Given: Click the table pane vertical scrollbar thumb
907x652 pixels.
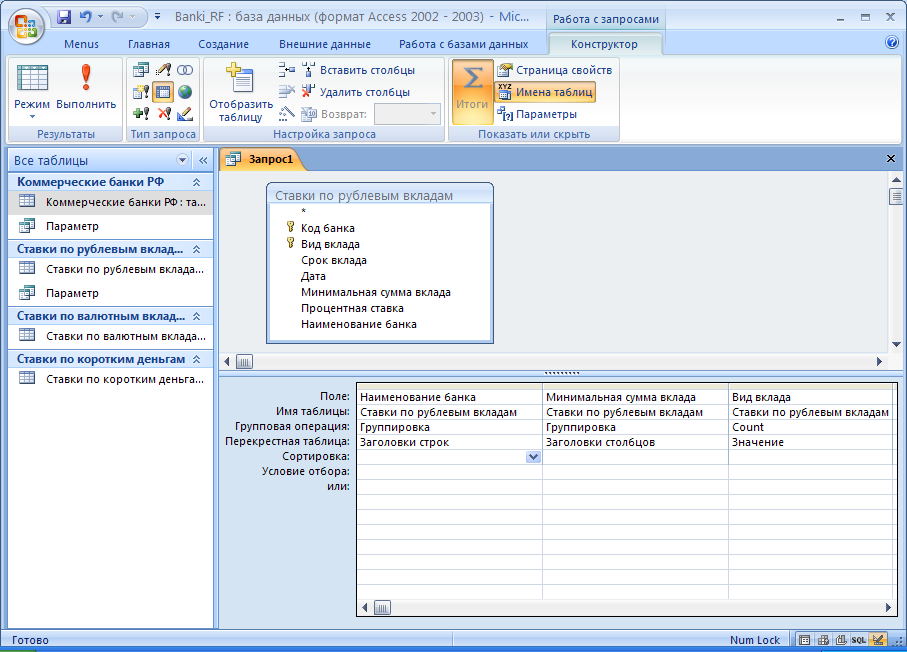Looking at the screenshot, I should pyautogui.click(x=896, y=197).
